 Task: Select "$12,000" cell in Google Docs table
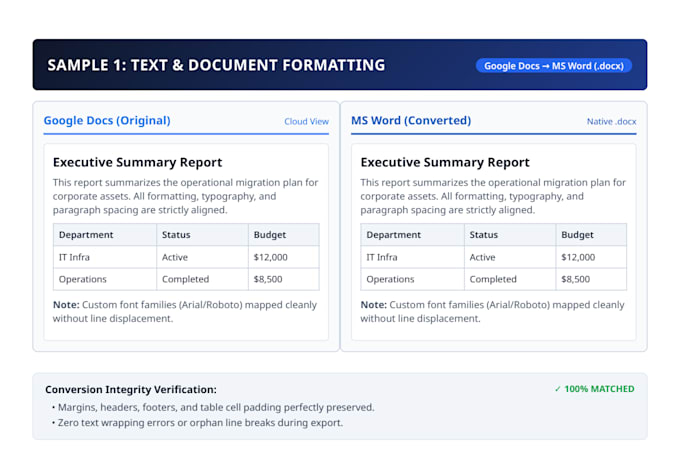(284, 257)
